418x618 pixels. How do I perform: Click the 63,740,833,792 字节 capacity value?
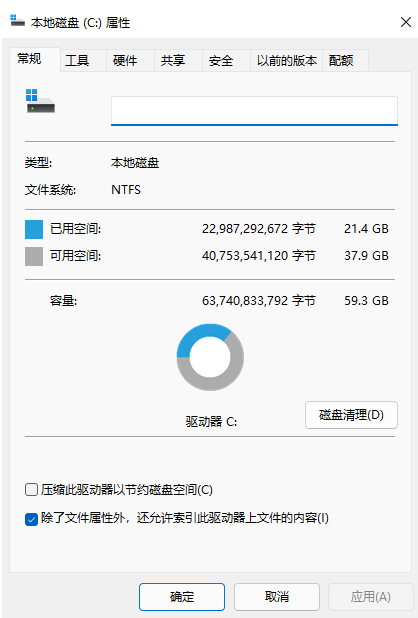click(259, 301)
